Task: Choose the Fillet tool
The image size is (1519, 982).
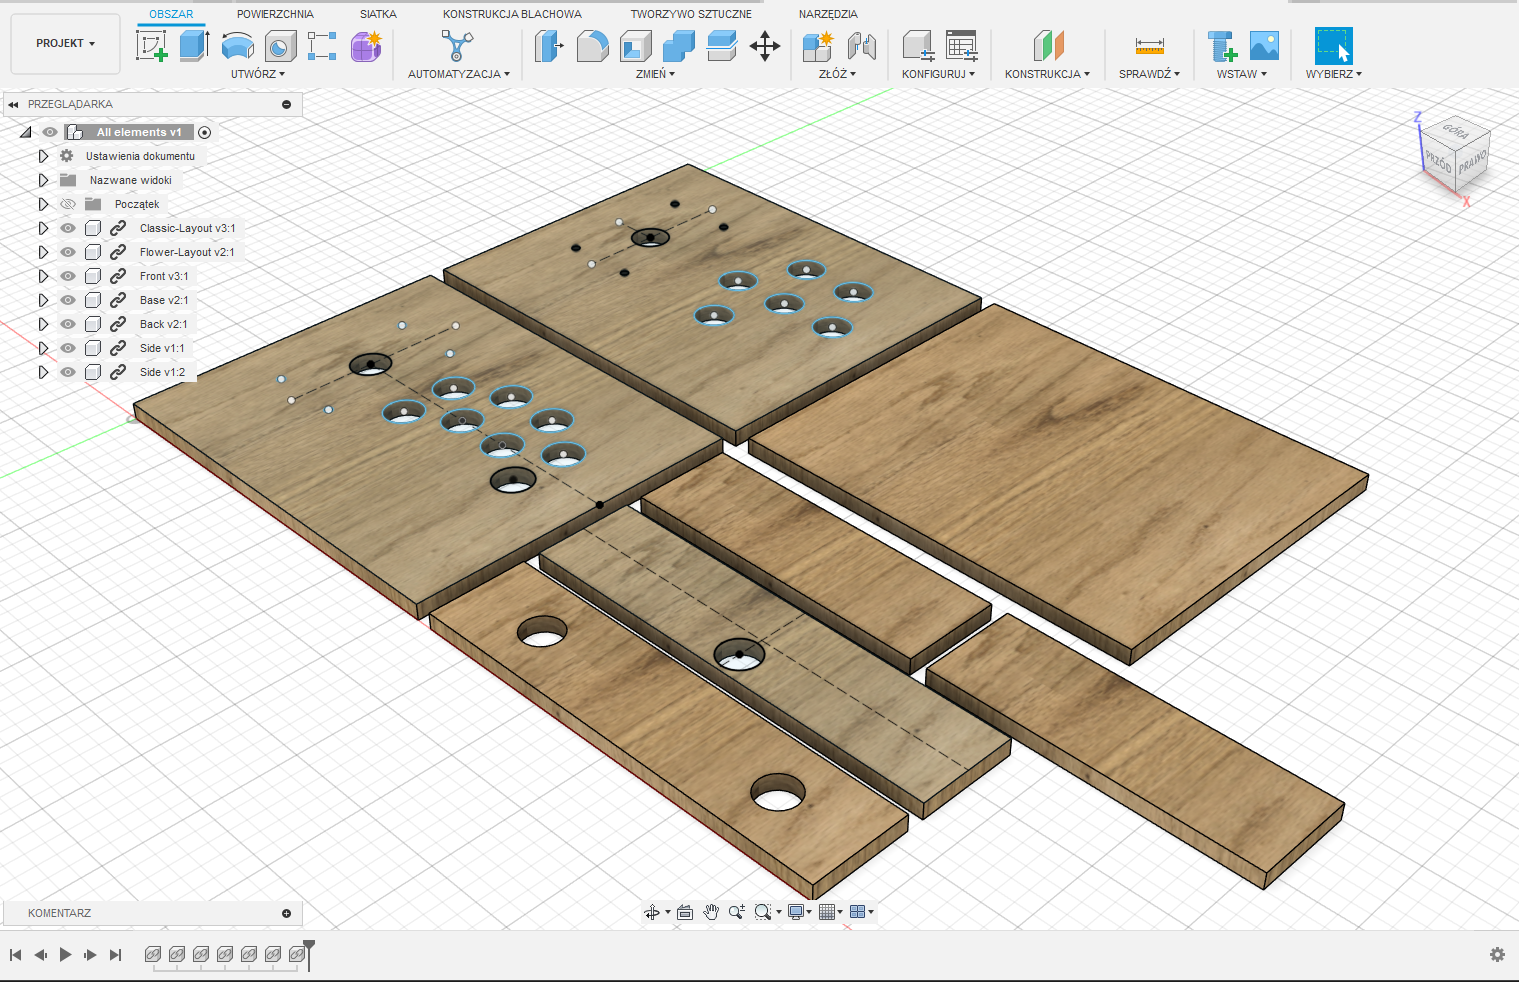Action: [592, 45]
